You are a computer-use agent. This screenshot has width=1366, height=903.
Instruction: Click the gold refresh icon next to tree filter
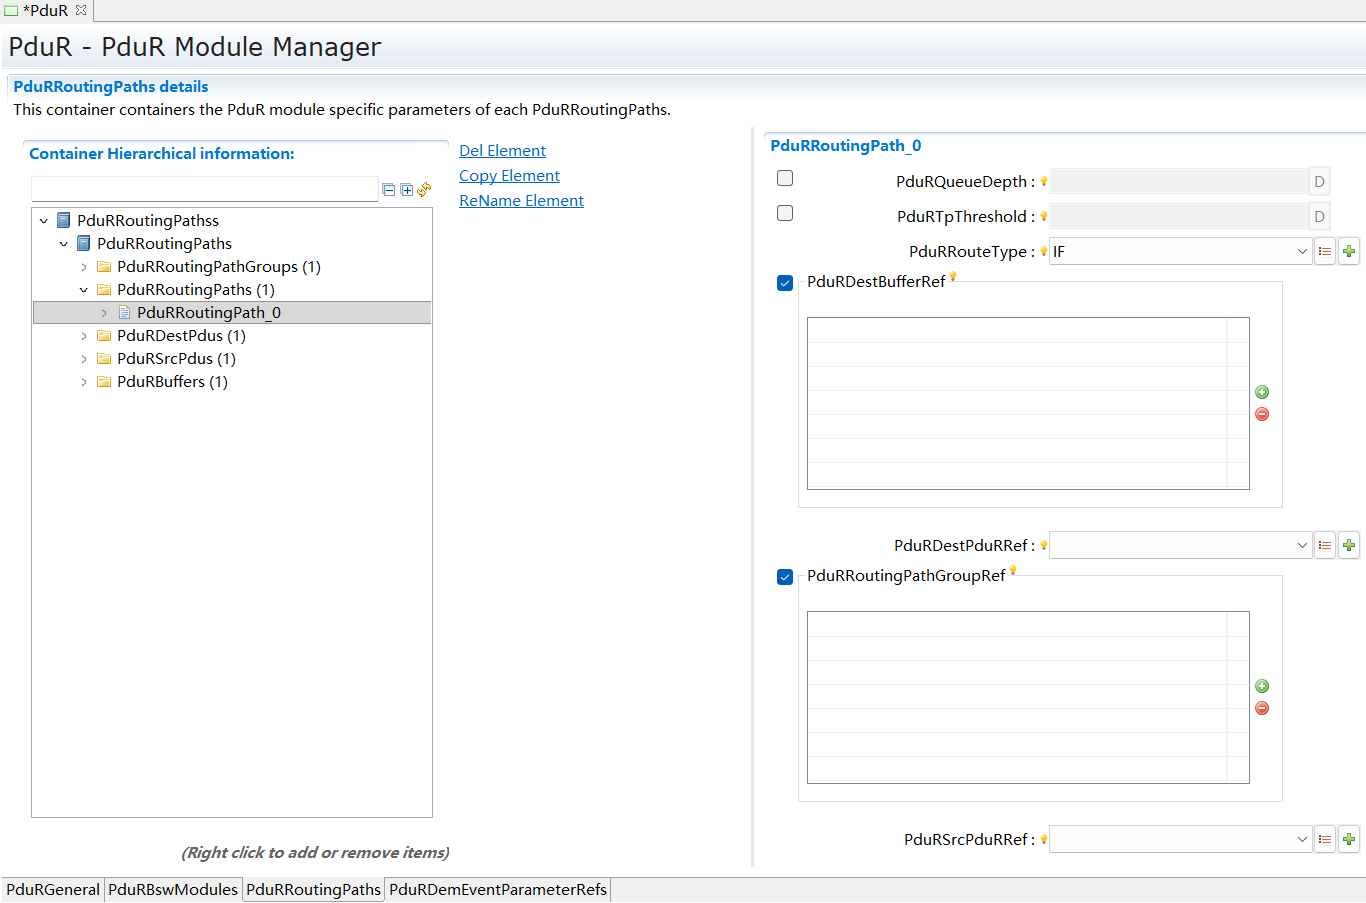click(x=422, y=189)
